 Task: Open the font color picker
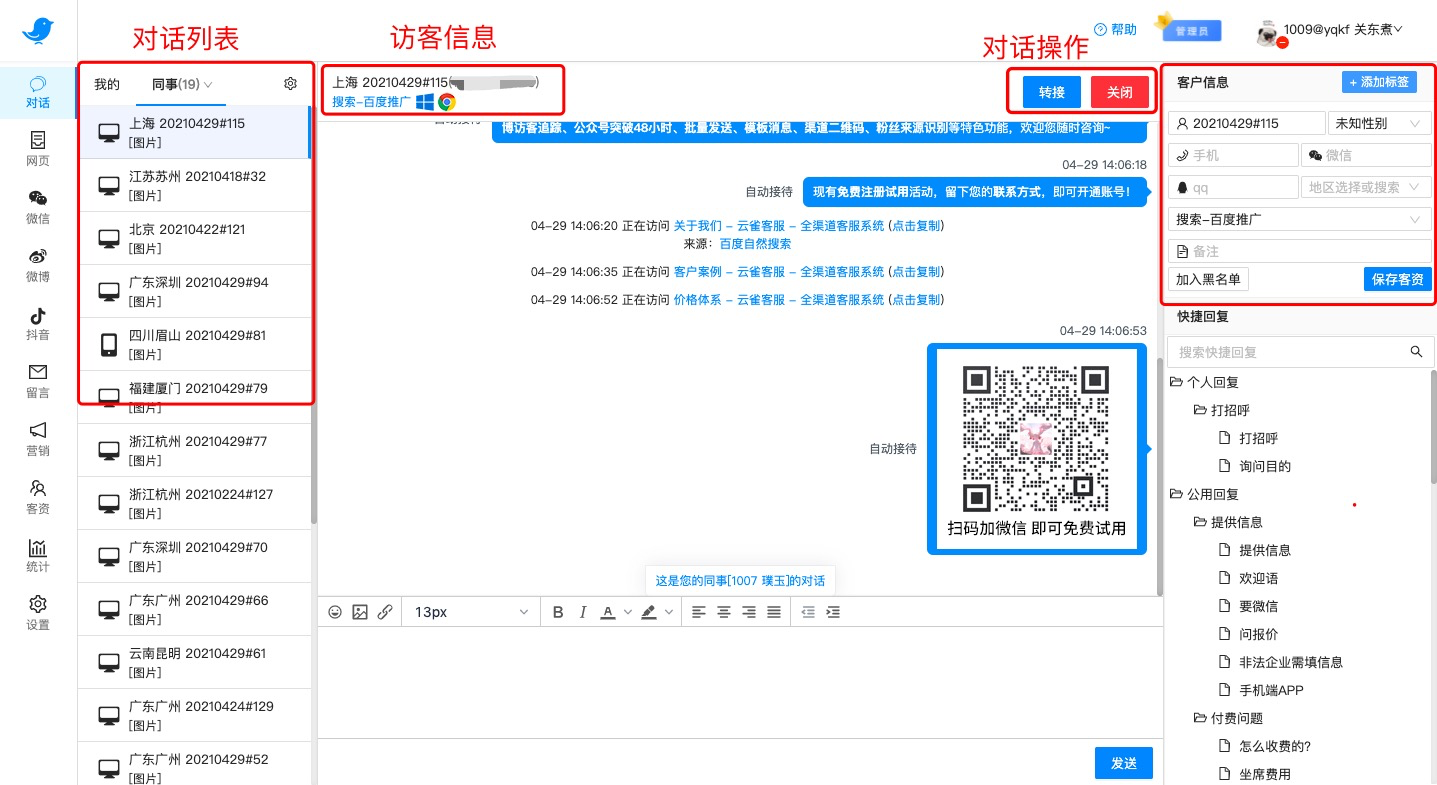tap(608, 612)
